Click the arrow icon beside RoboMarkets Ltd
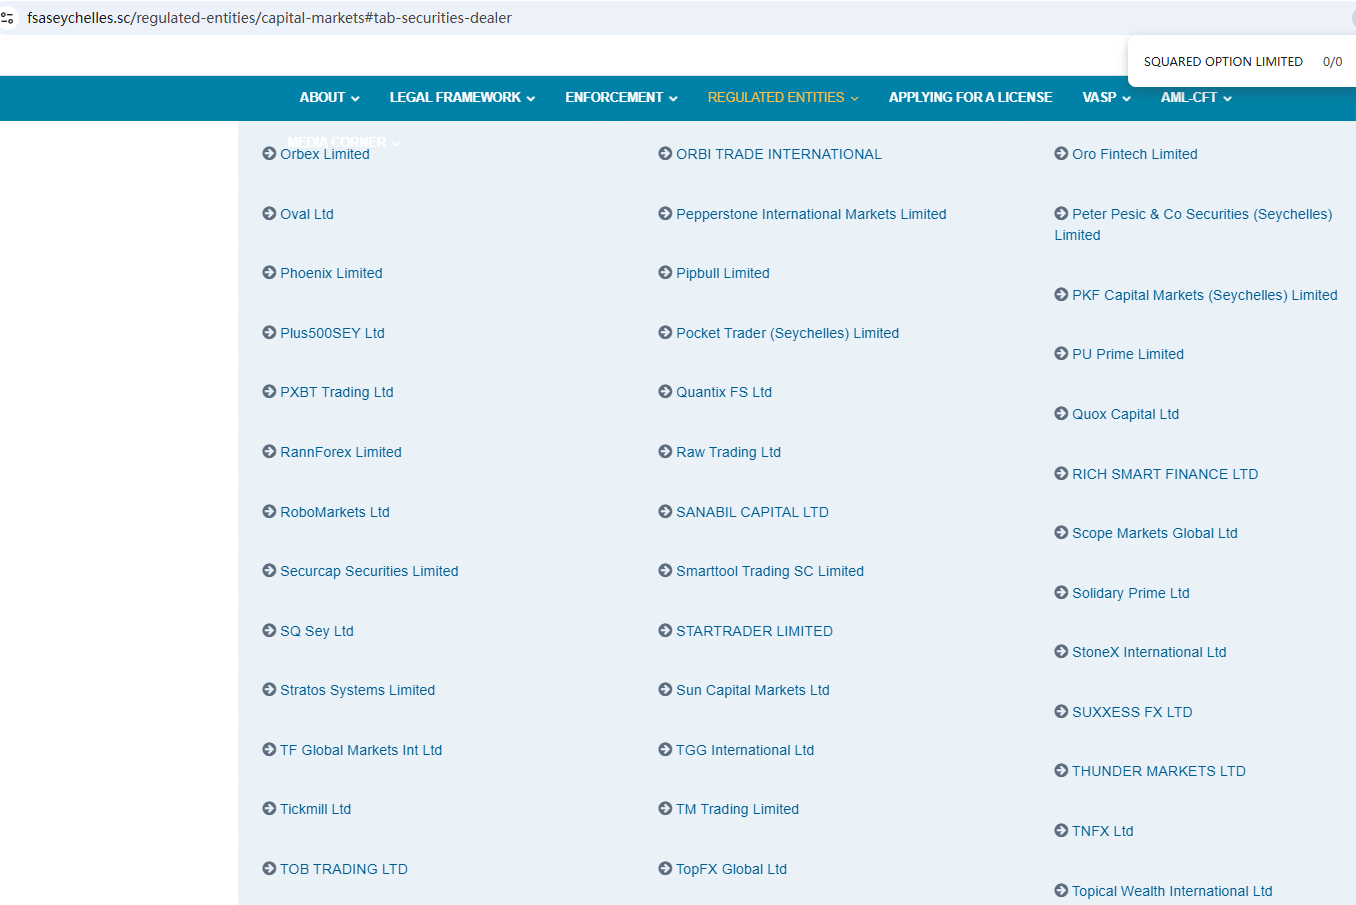 (269, 512)
